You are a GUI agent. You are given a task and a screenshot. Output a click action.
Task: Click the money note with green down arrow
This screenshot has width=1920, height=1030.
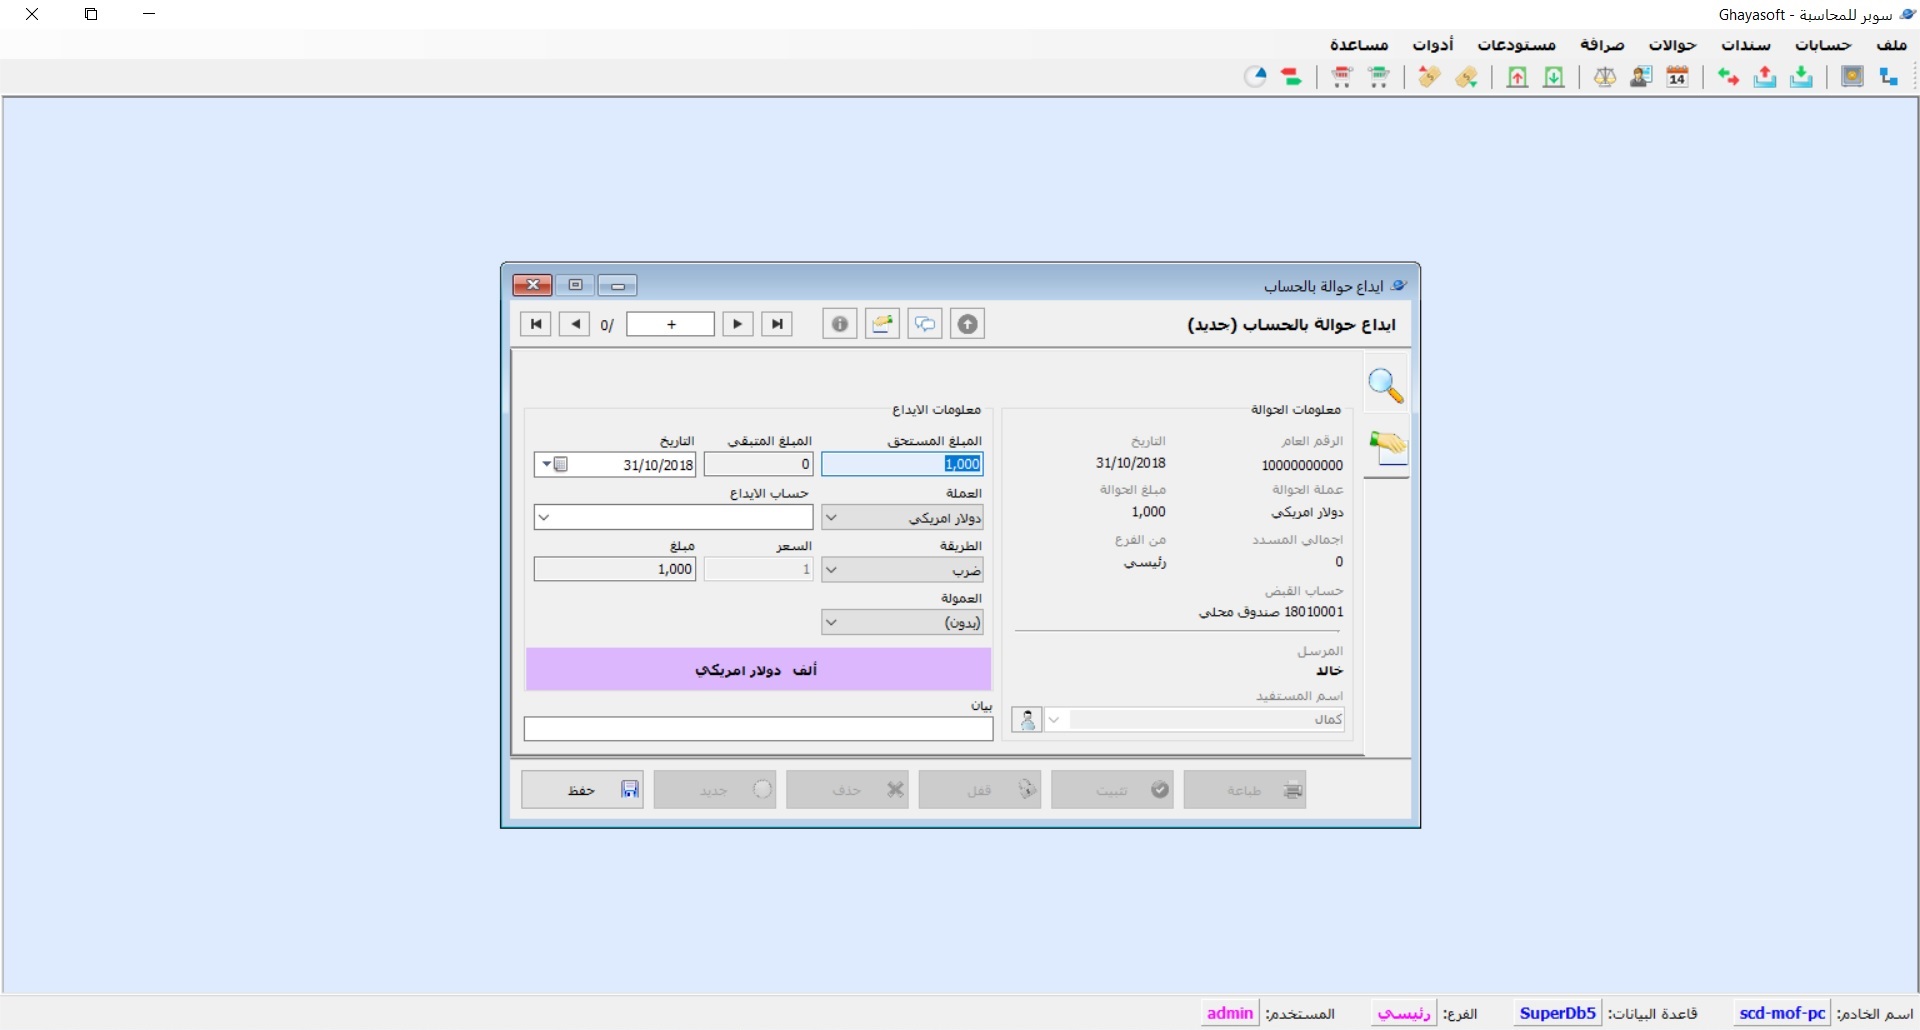click(x=1467, y=77)
